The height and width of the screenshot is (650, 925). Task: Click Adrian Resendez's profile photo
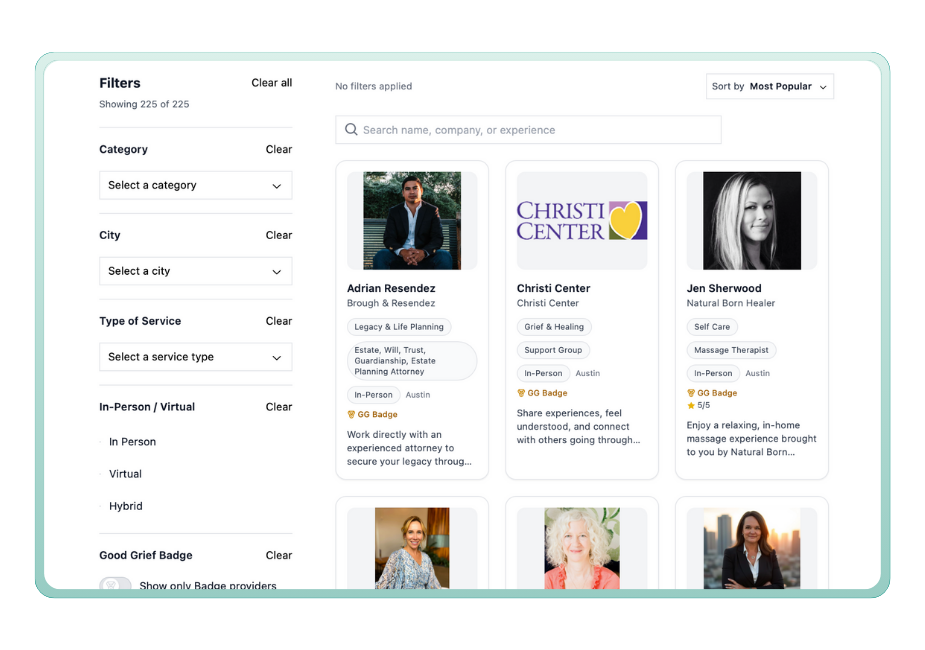[x=411, y=220]
